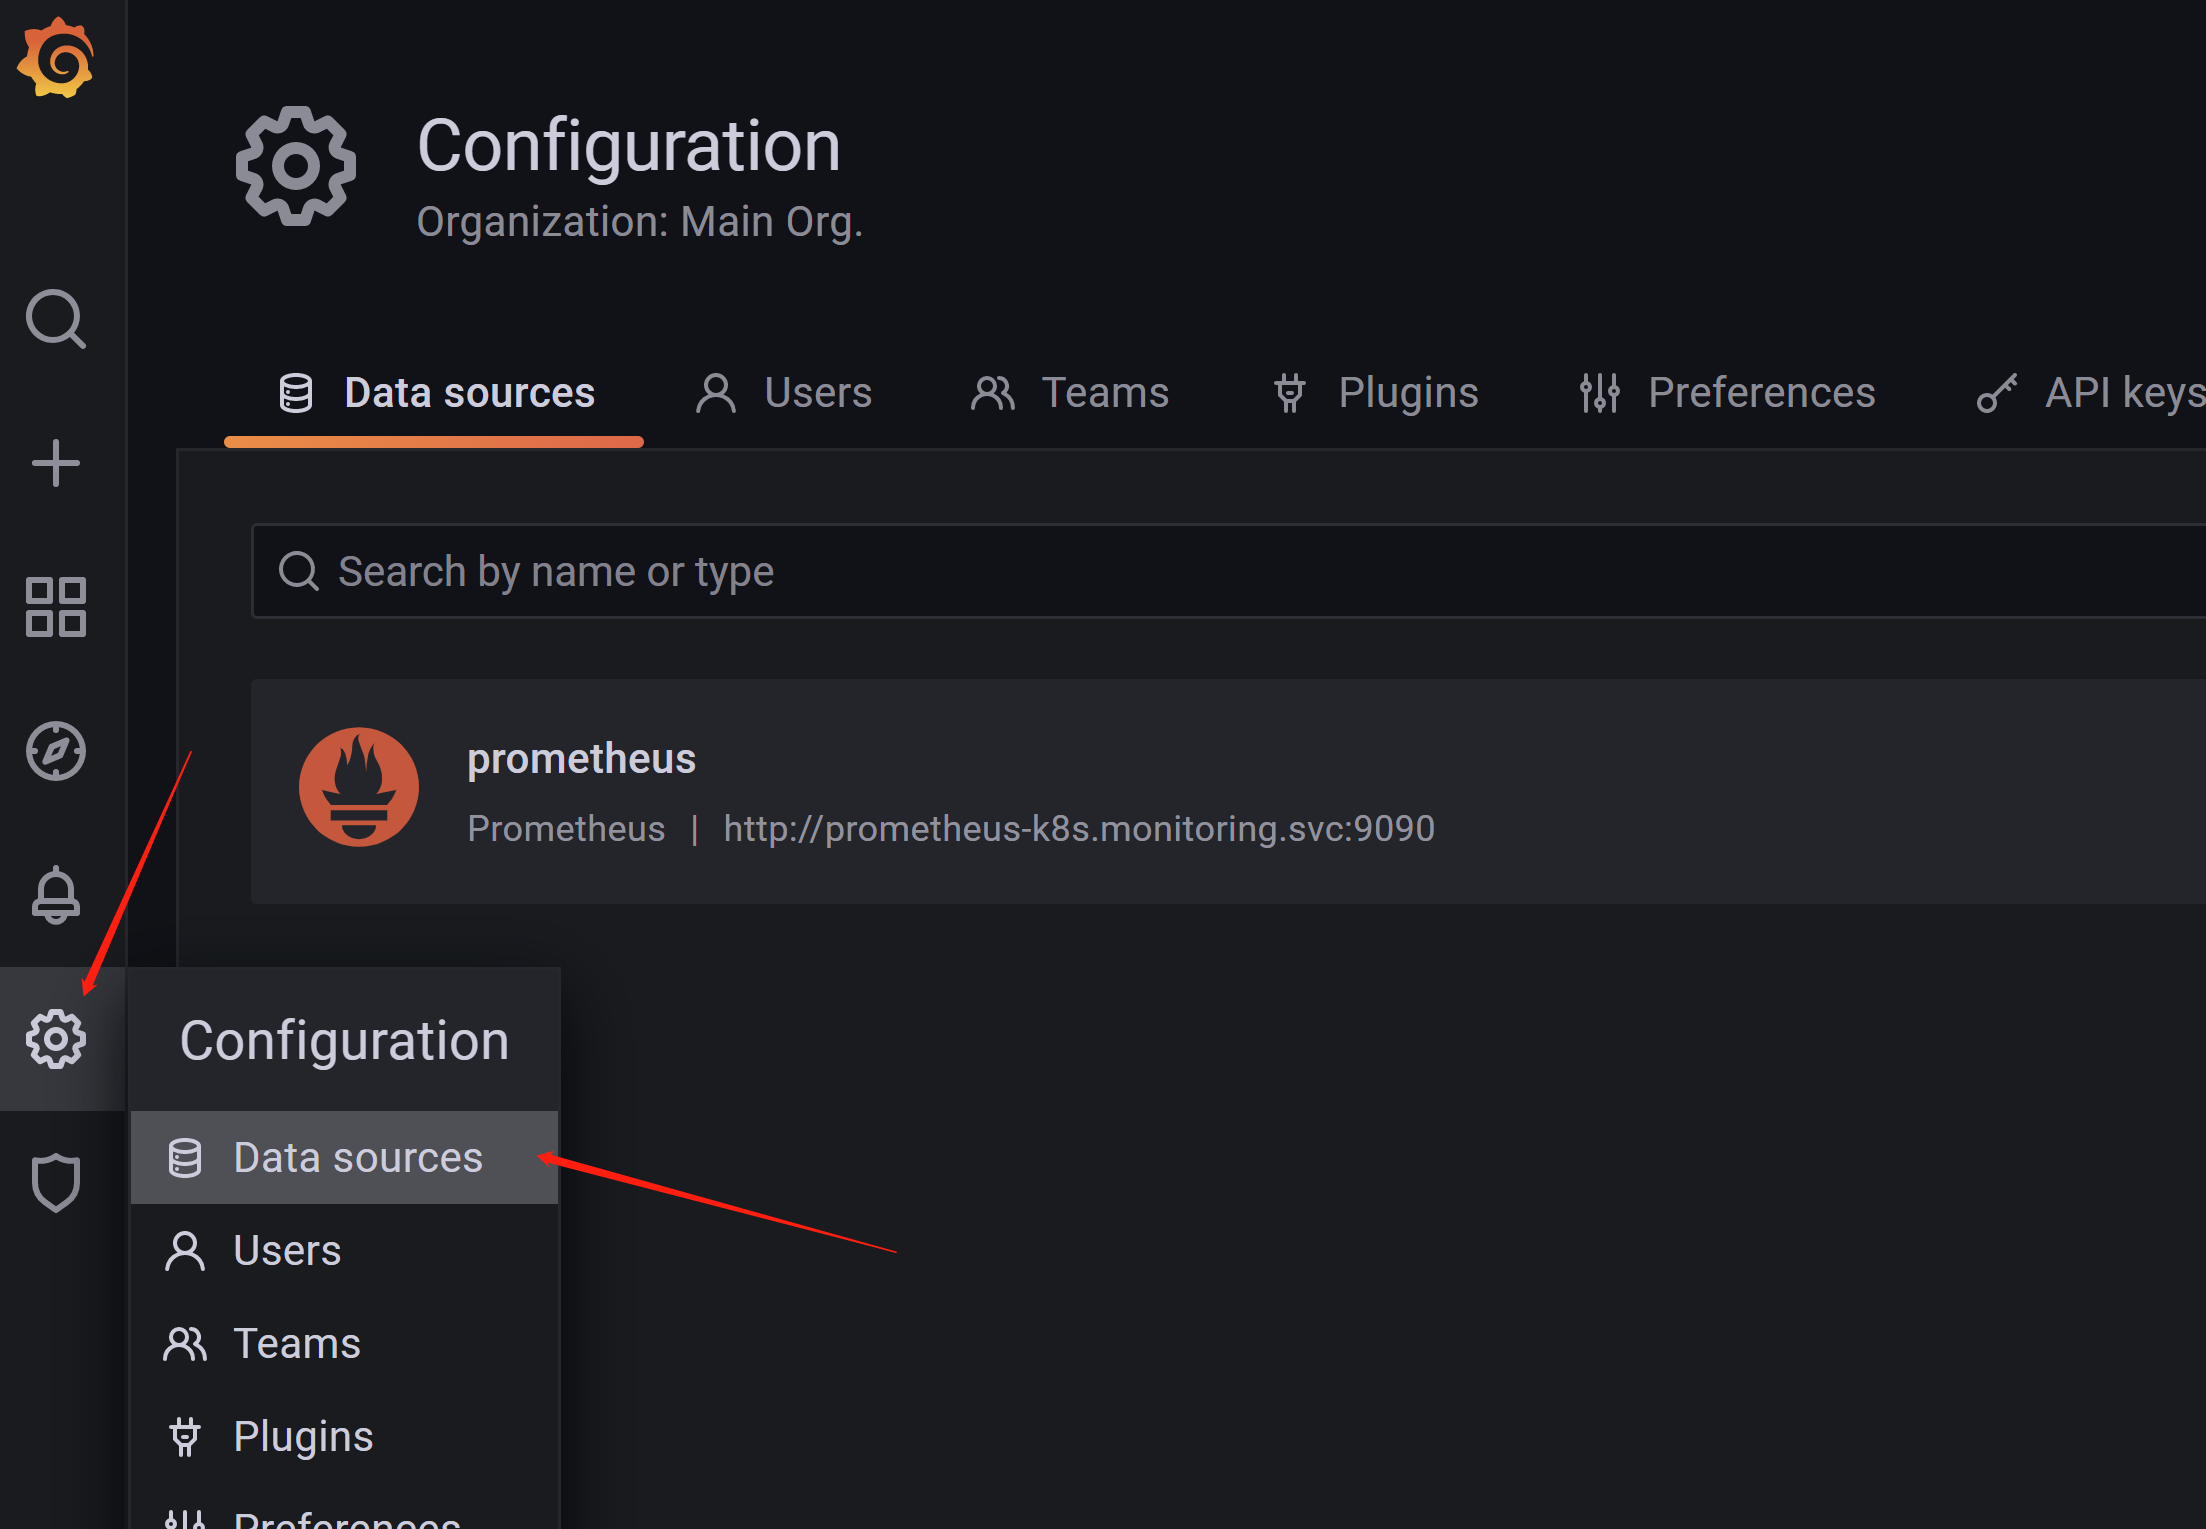
Task: Open the Server Admin shield icon
Action: tap(55, 1182)
